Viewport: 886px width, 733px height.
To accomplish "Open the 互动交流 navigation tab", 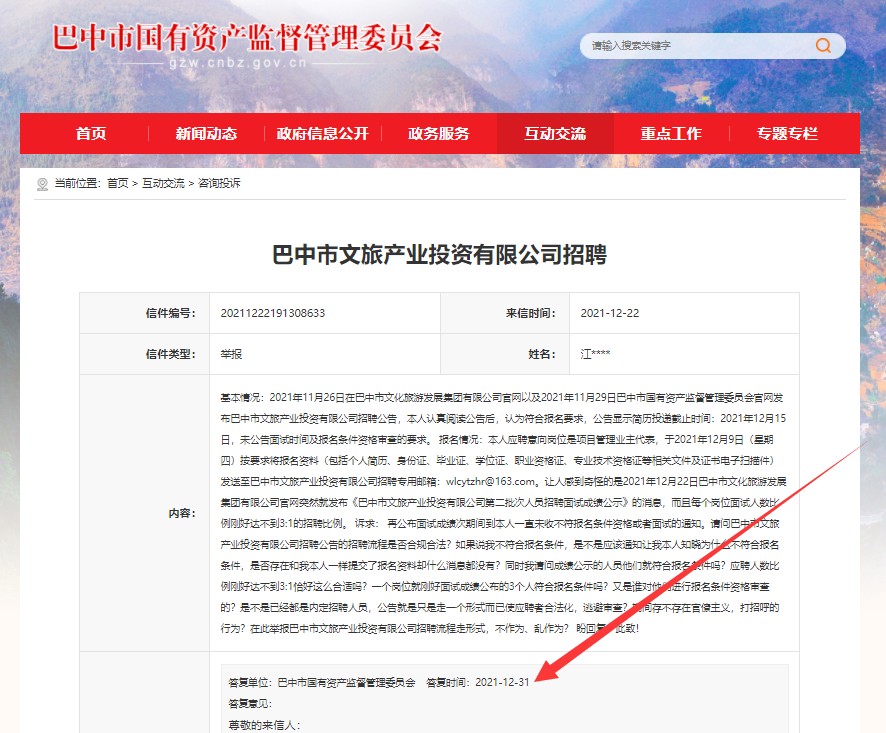I will point(555,133).
